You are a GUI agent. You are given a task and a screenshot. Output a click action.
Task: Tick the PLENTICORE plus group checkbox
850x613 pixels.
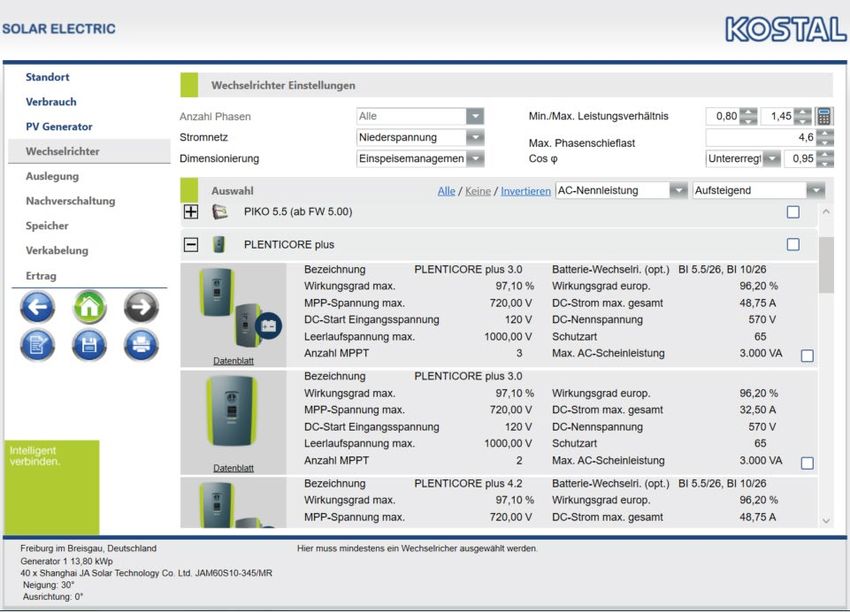[793, 244]
